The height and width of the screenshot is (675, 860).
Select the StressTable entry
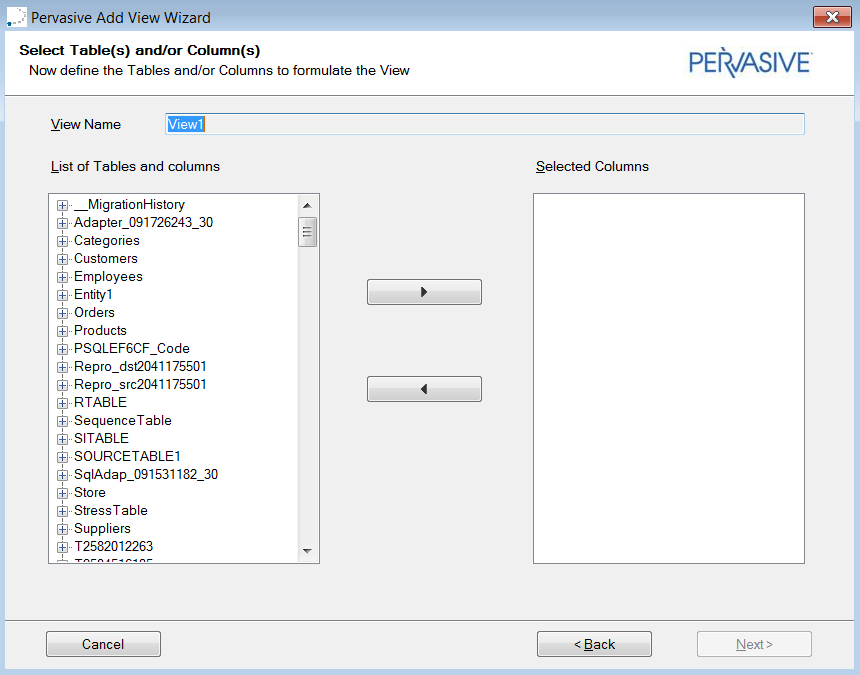click(x=110, y=511)
